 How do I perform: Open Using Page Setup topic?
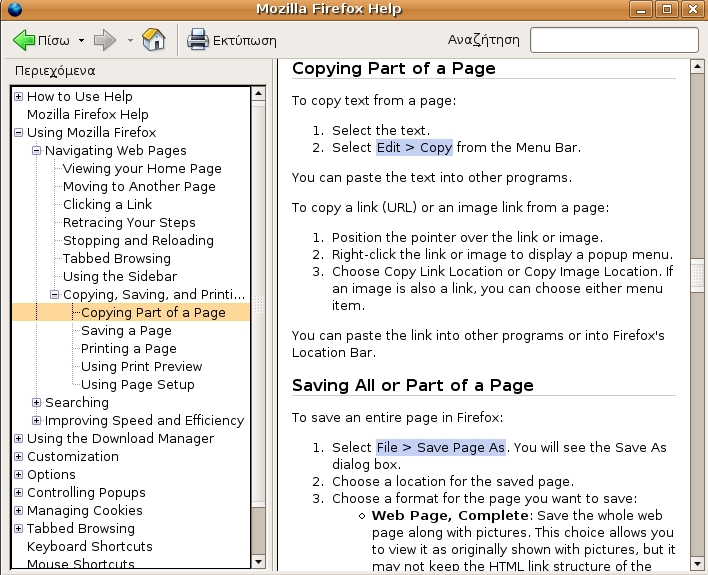tap(138, 384)
